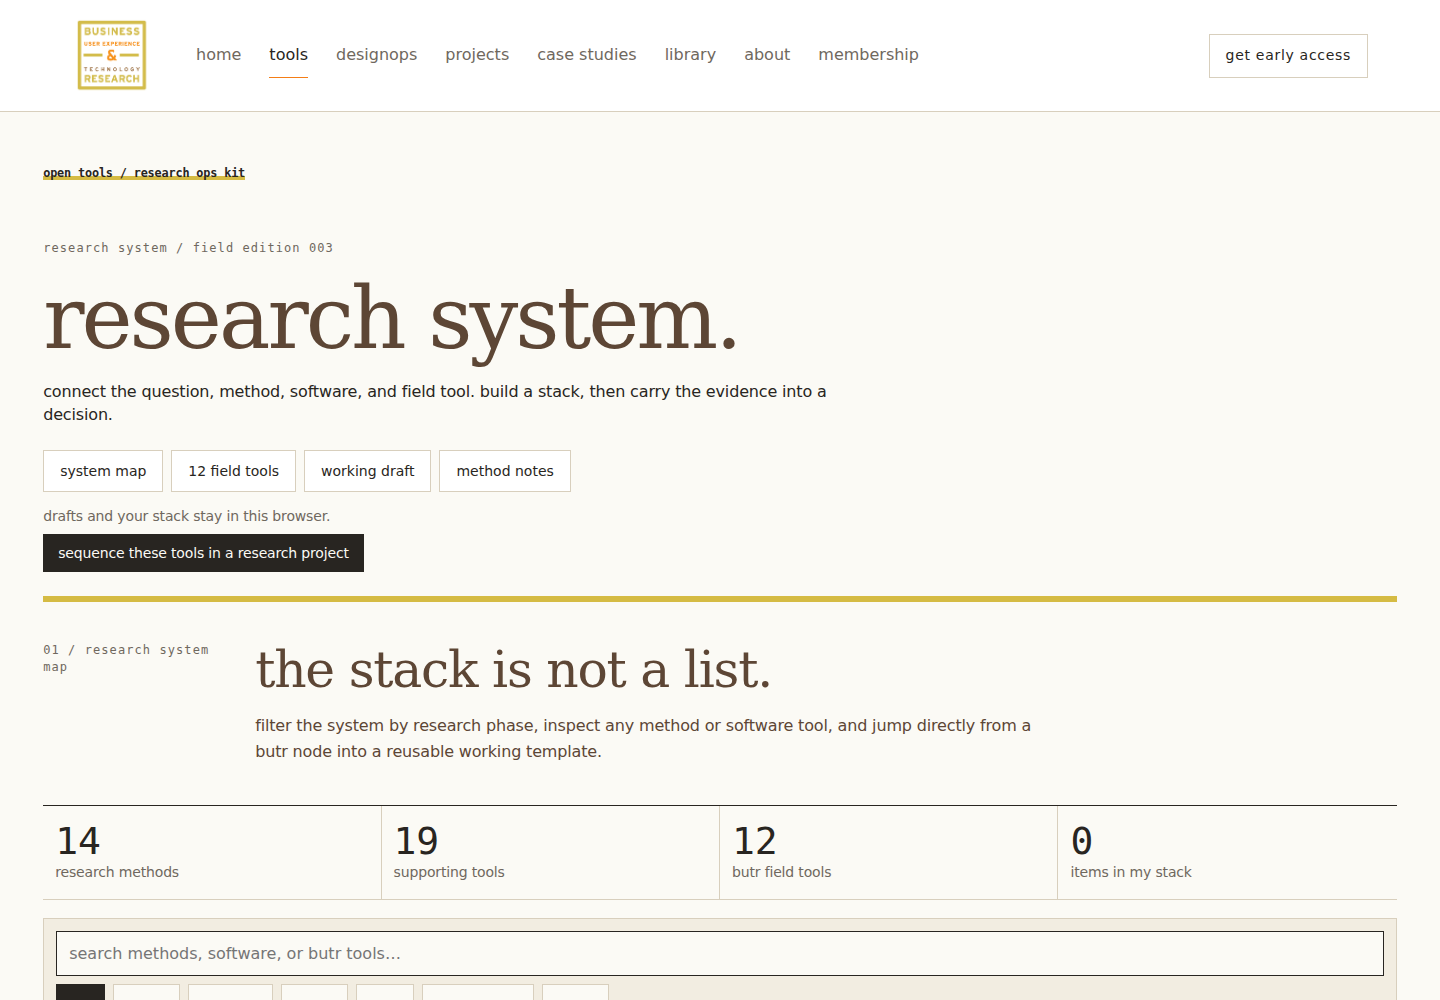The image size is (1440, 1000).
Task: Click 'drafts and your stack stay in this browser.' note
Action: point(186,516)
